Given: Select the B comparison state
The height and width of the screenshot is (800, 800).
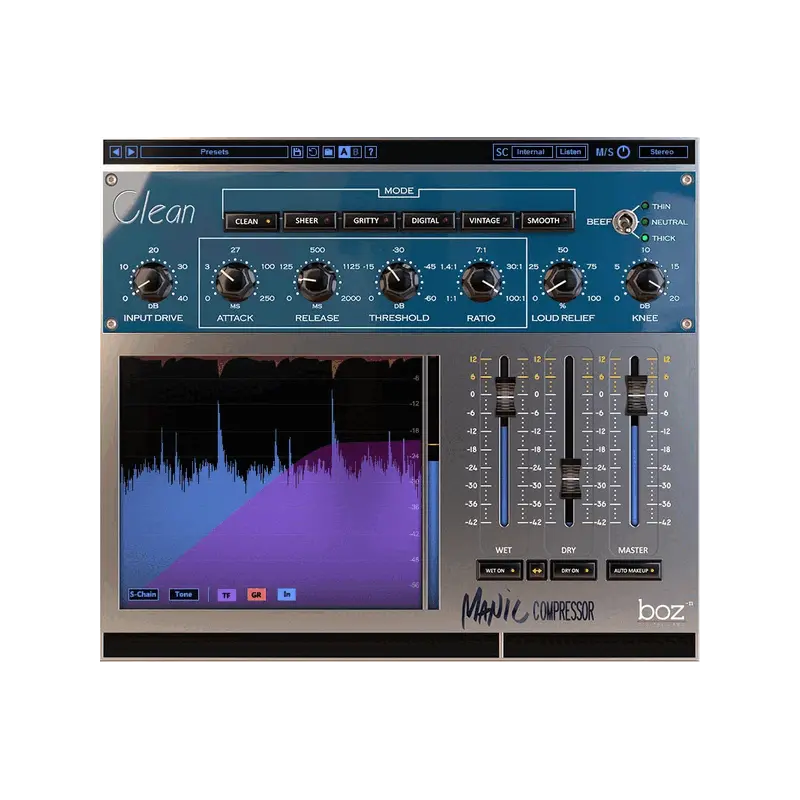Looking at the screenshot, I should (x=356, y=152).
